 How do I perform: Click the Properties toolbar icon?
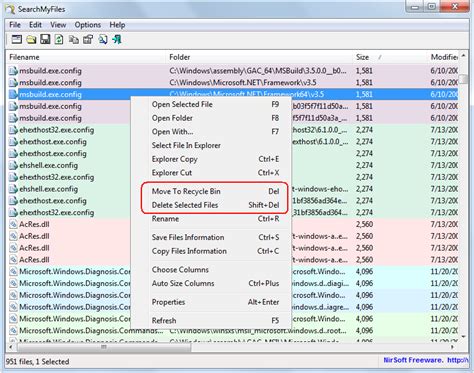click(88, 40)
